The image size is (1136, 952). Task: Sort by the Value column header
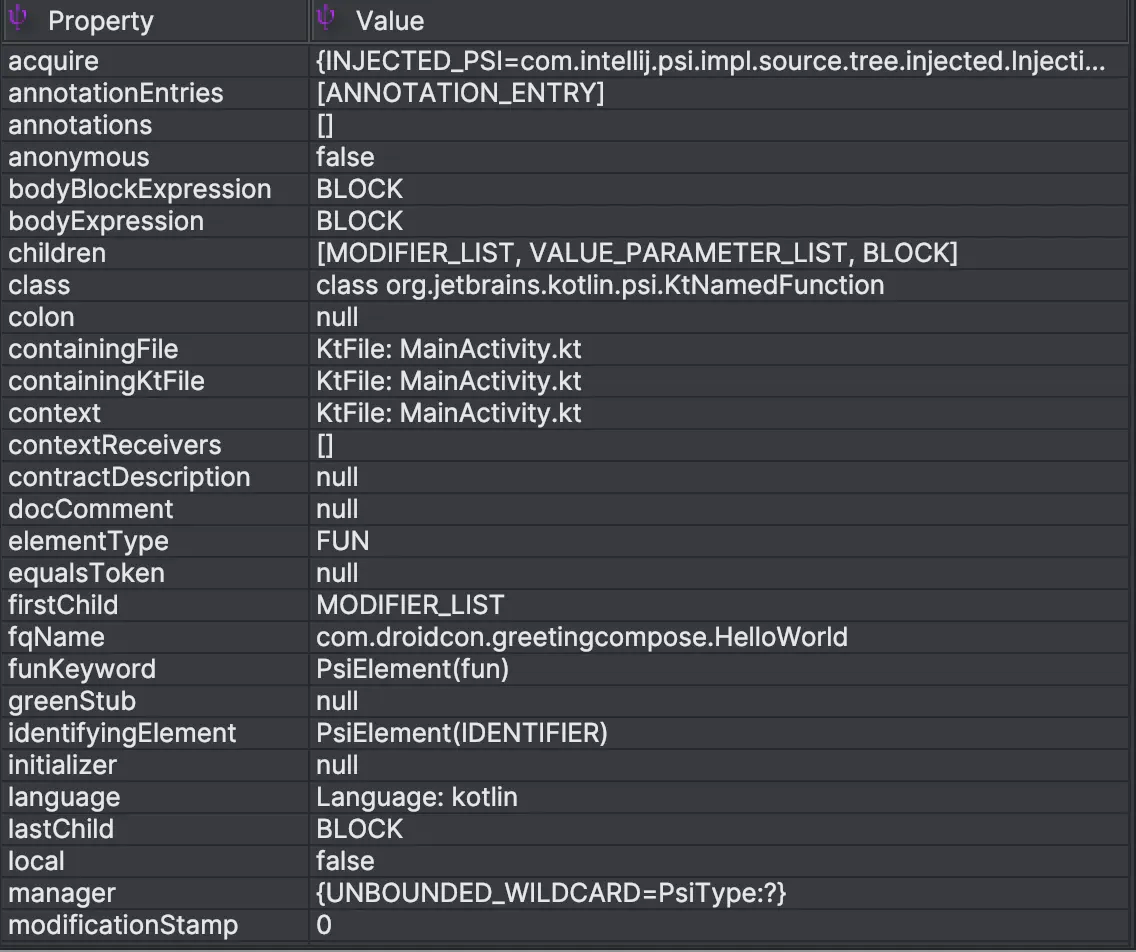click(390, 21)
